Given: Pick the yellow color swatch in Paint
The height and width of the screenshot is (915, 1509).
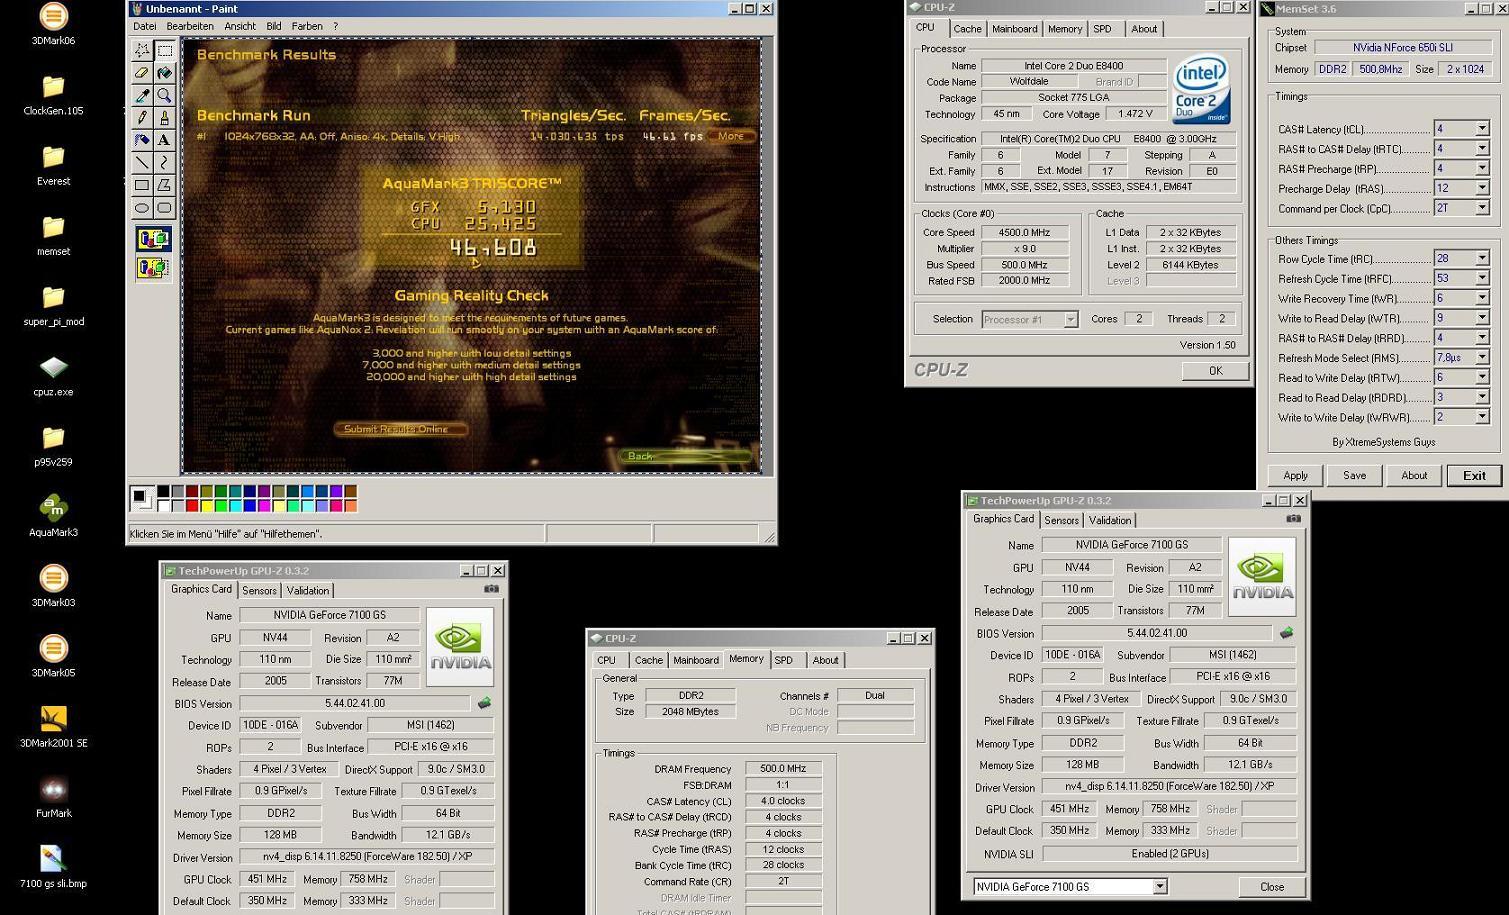Looking at the screenshot, I should 205,505.
